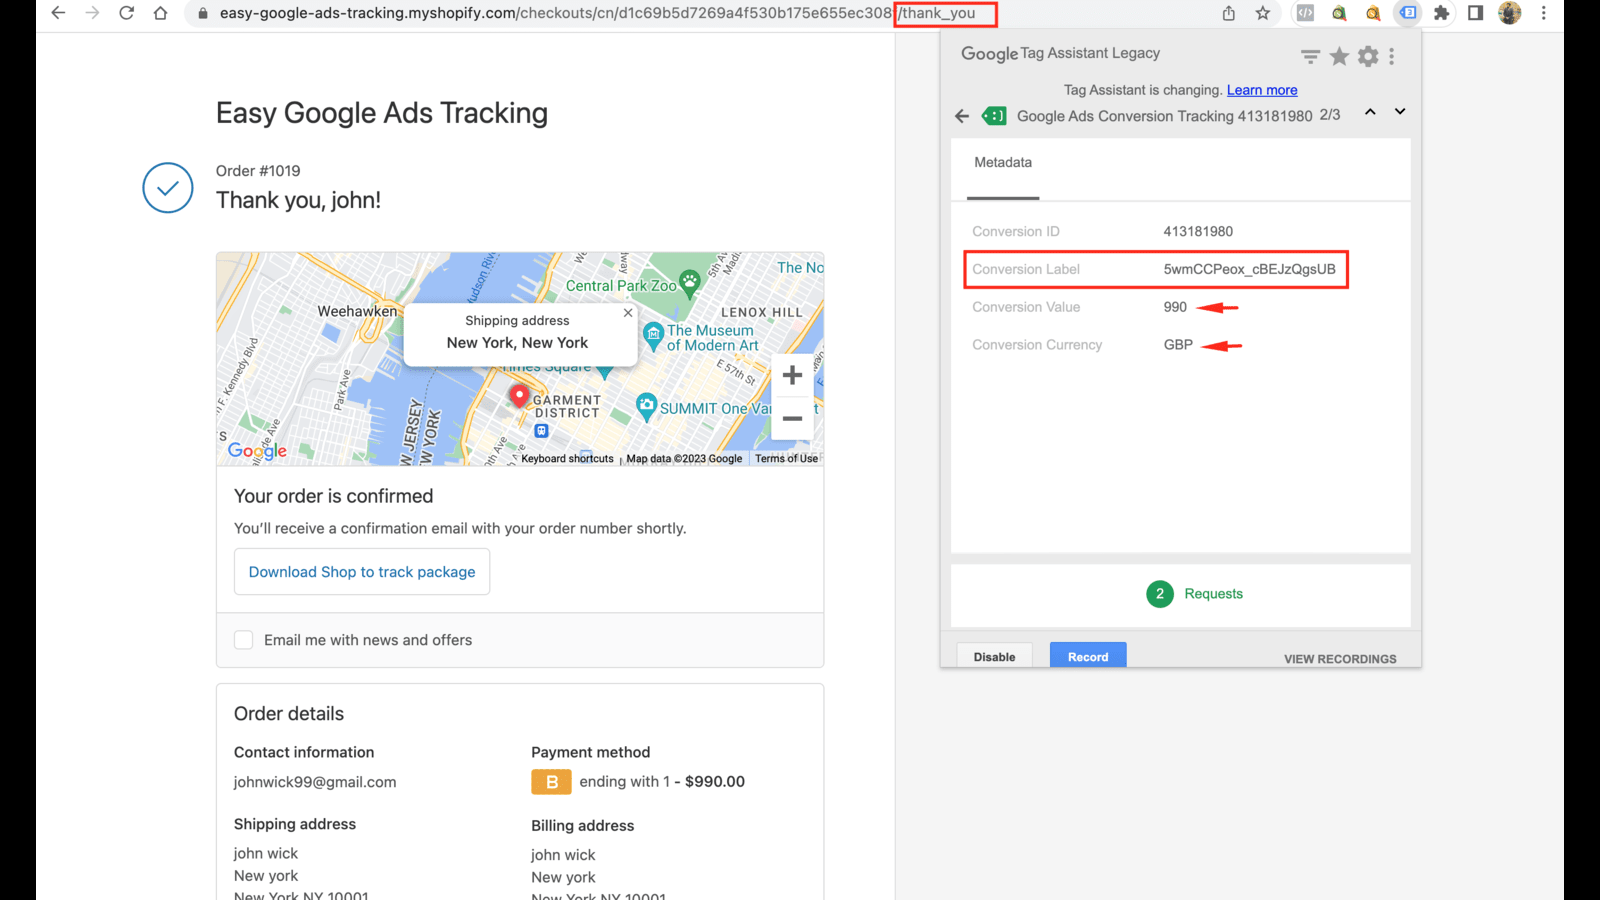Viewport: 1600px width, 900px height.
Task: Click the Disable button
Action: (x=994, y=656)
